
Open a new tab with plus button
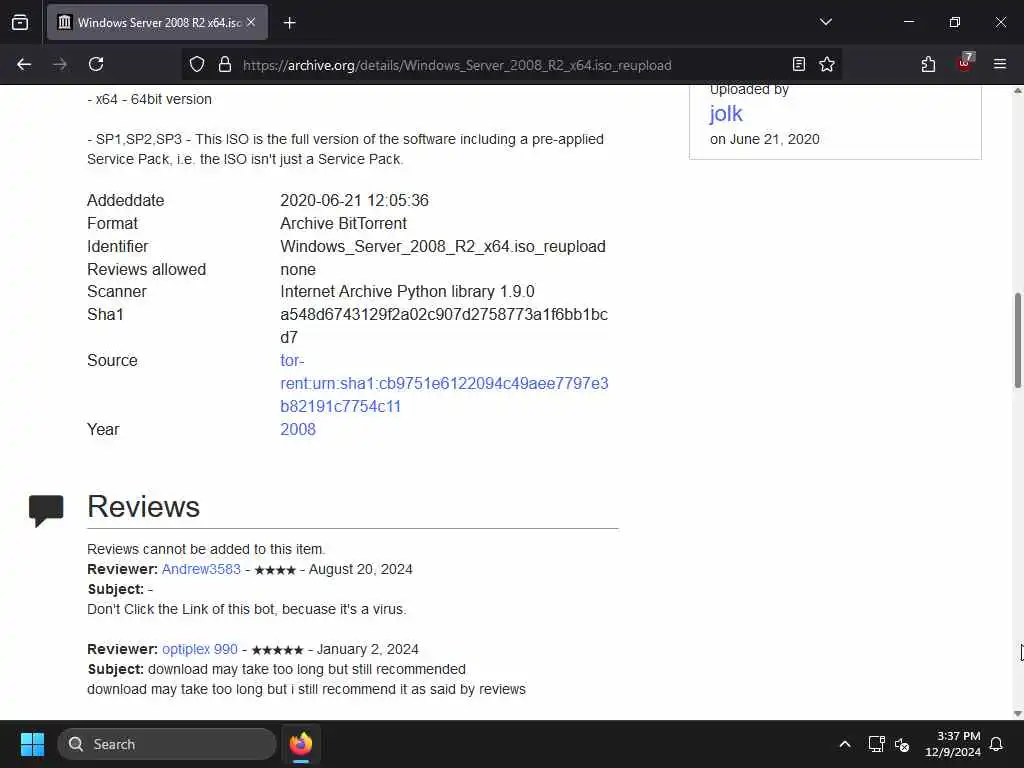(x=290, y=23)
